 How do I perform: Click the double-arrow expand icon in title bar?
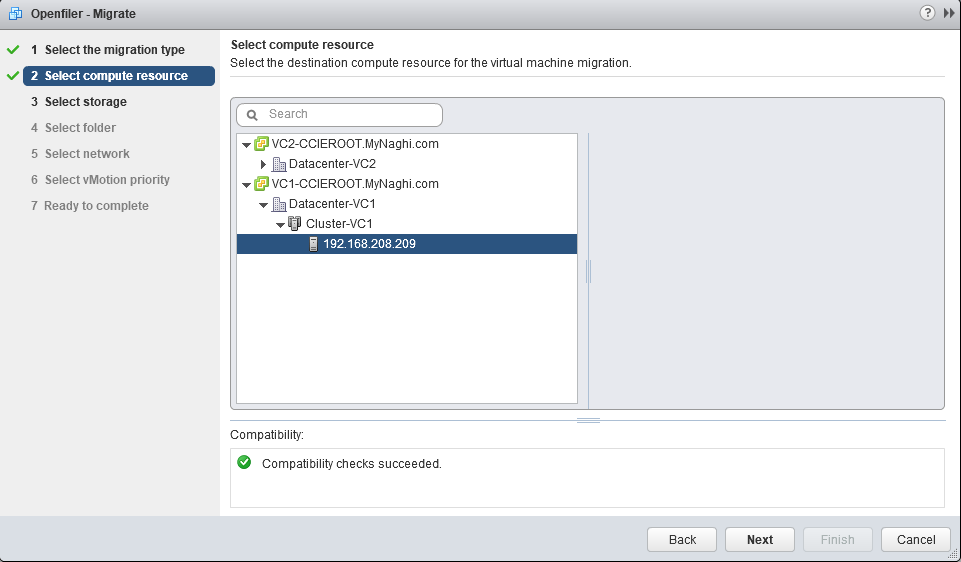point(949,13)
